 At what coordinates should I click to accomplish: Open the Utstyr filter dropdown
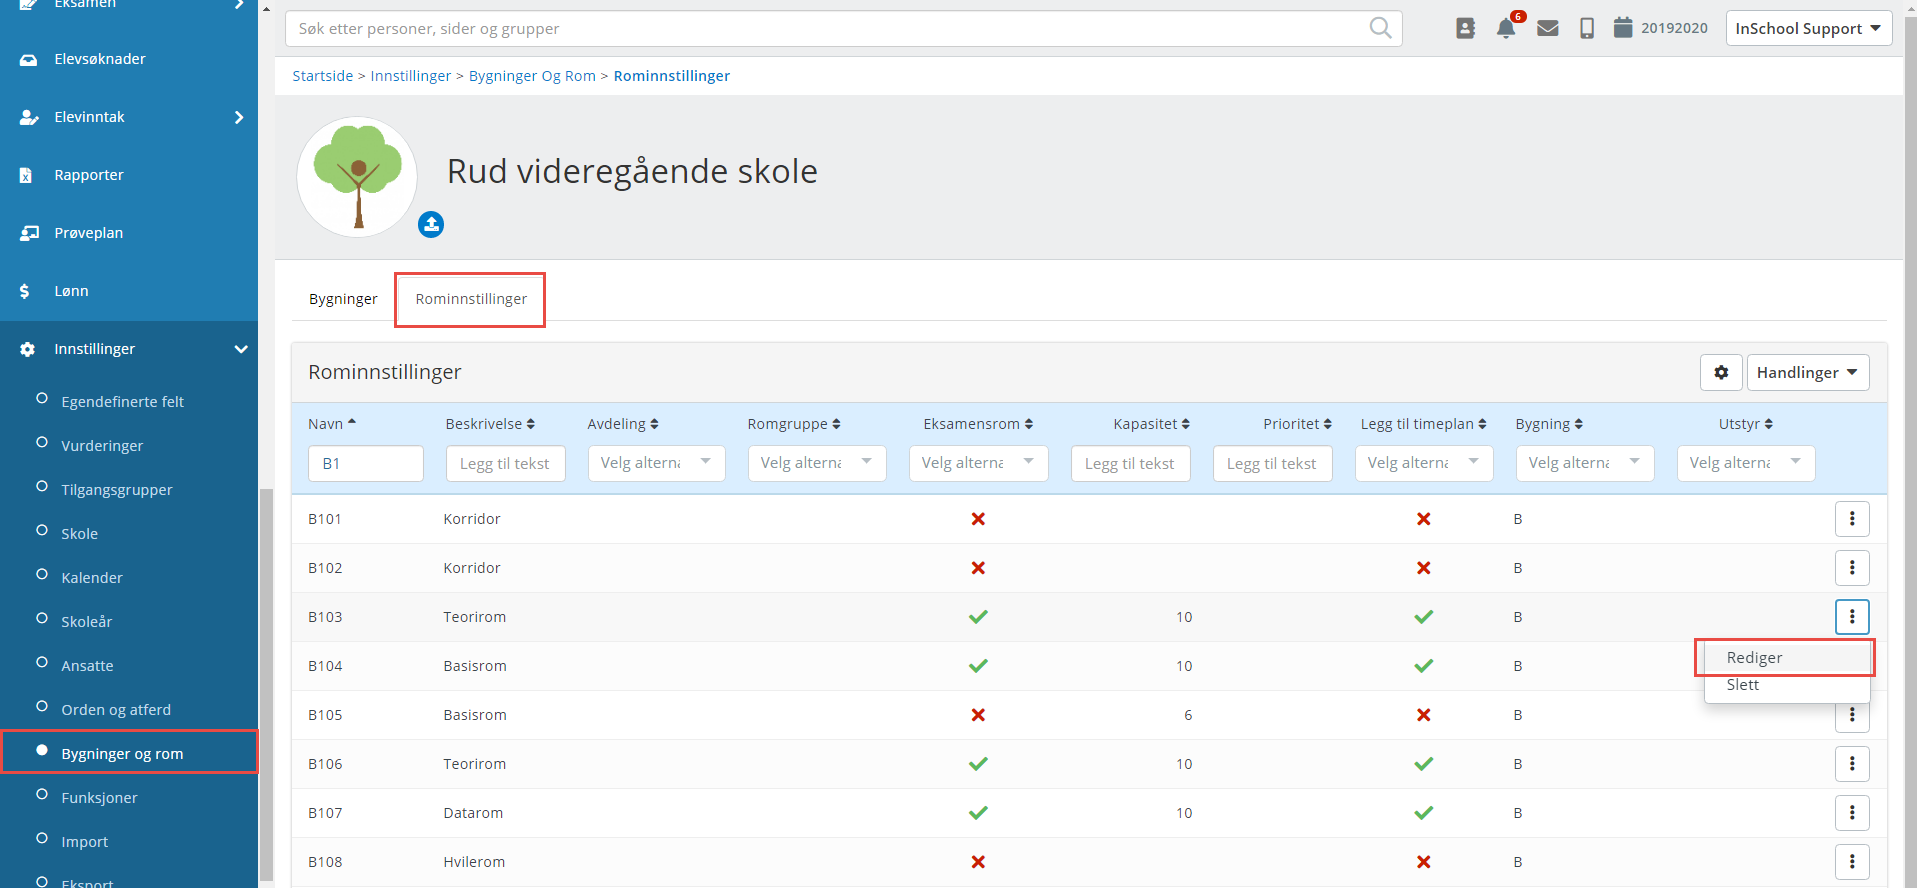(x=1746, y=463)
